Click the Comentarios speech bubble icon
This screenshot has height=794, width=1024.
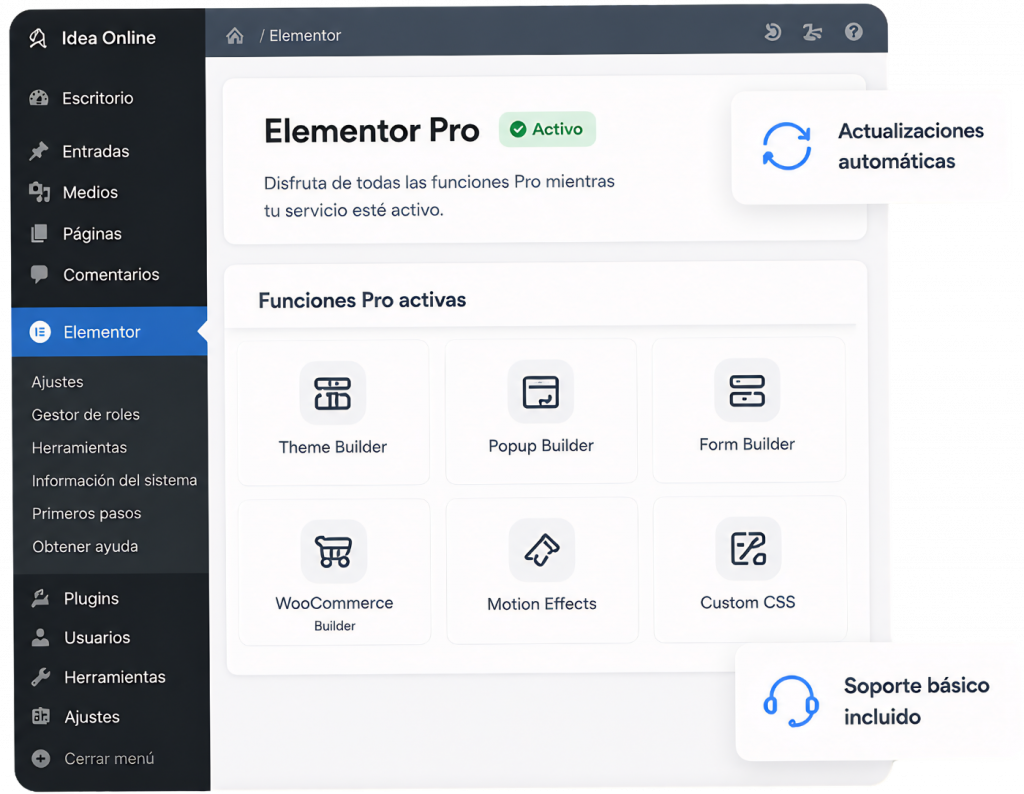point(39,274)
